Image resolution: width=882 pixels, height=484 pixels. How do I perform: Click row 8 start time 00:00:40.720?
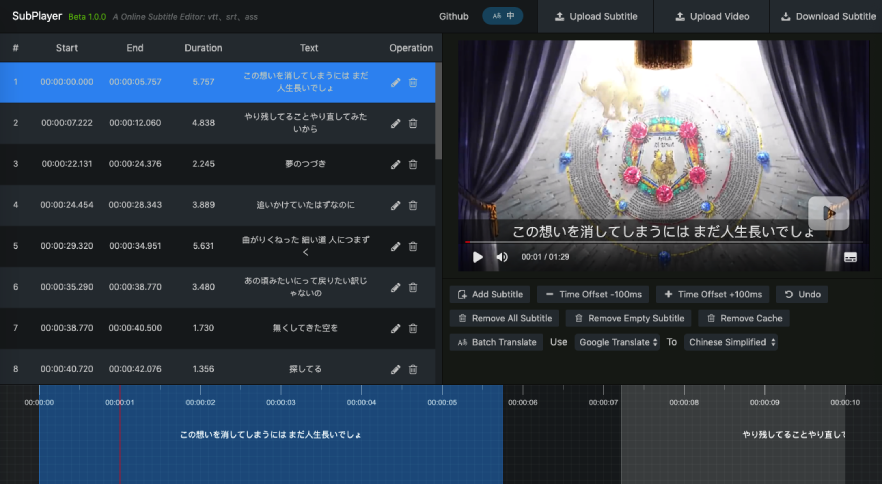tap(67, 369)
